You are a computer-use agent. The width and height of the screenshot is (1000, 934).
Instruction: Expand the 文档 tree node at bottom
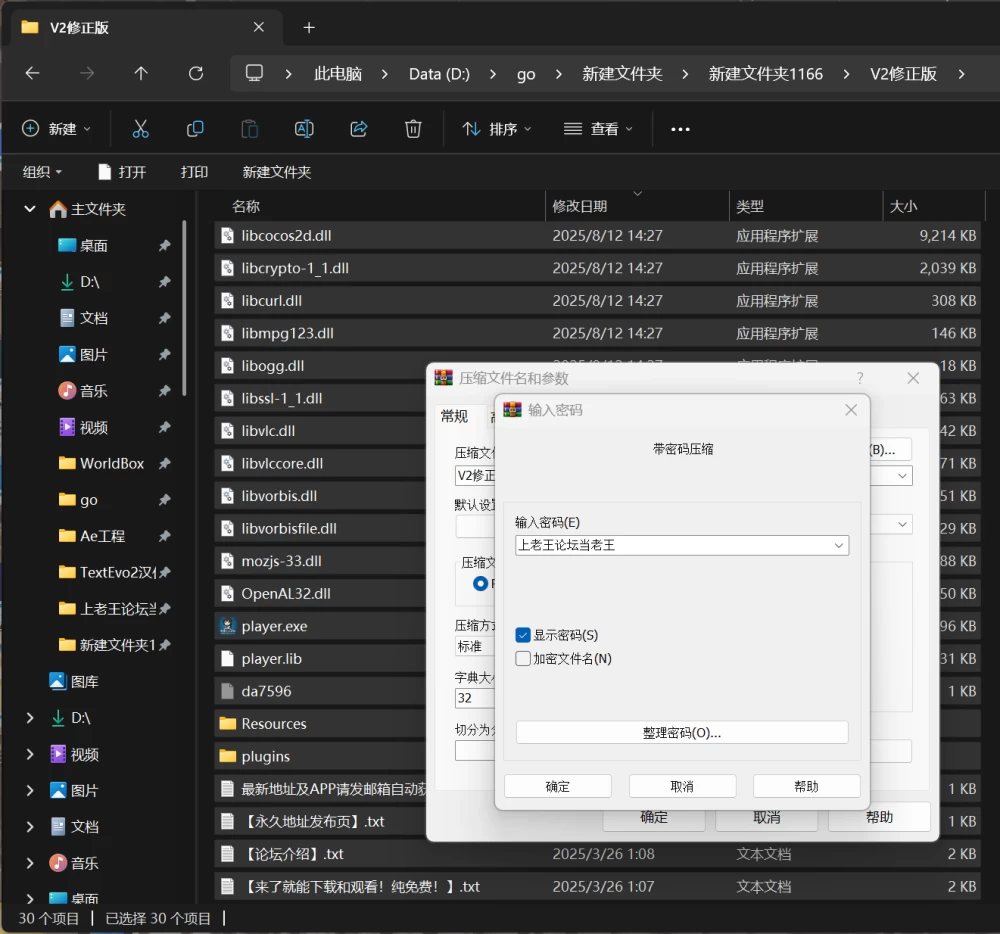(29, 827)
